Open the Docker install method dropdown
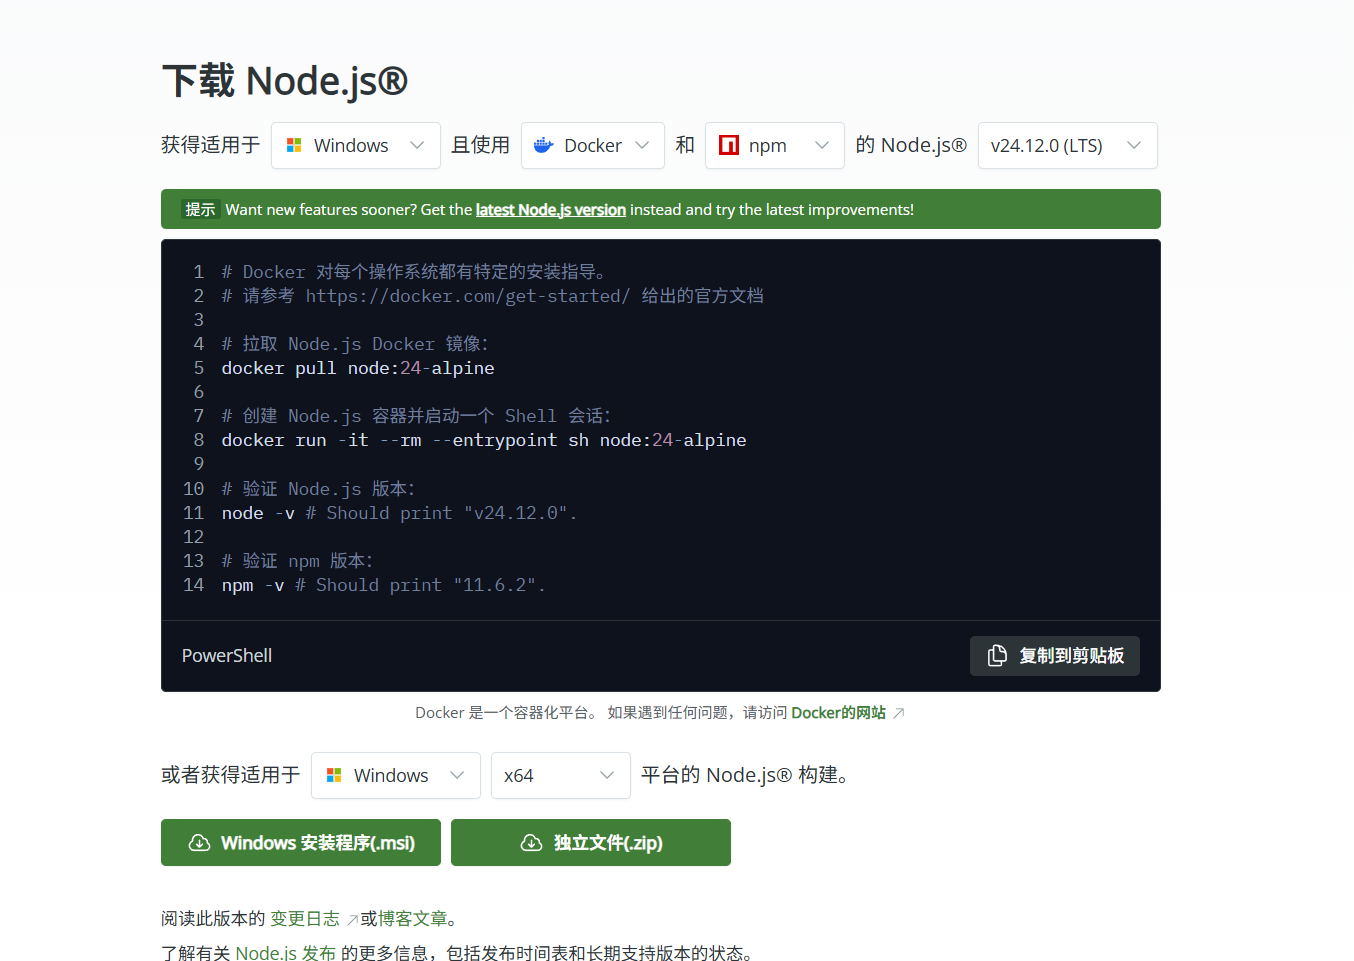1354x961 pixels. point(592,145)
